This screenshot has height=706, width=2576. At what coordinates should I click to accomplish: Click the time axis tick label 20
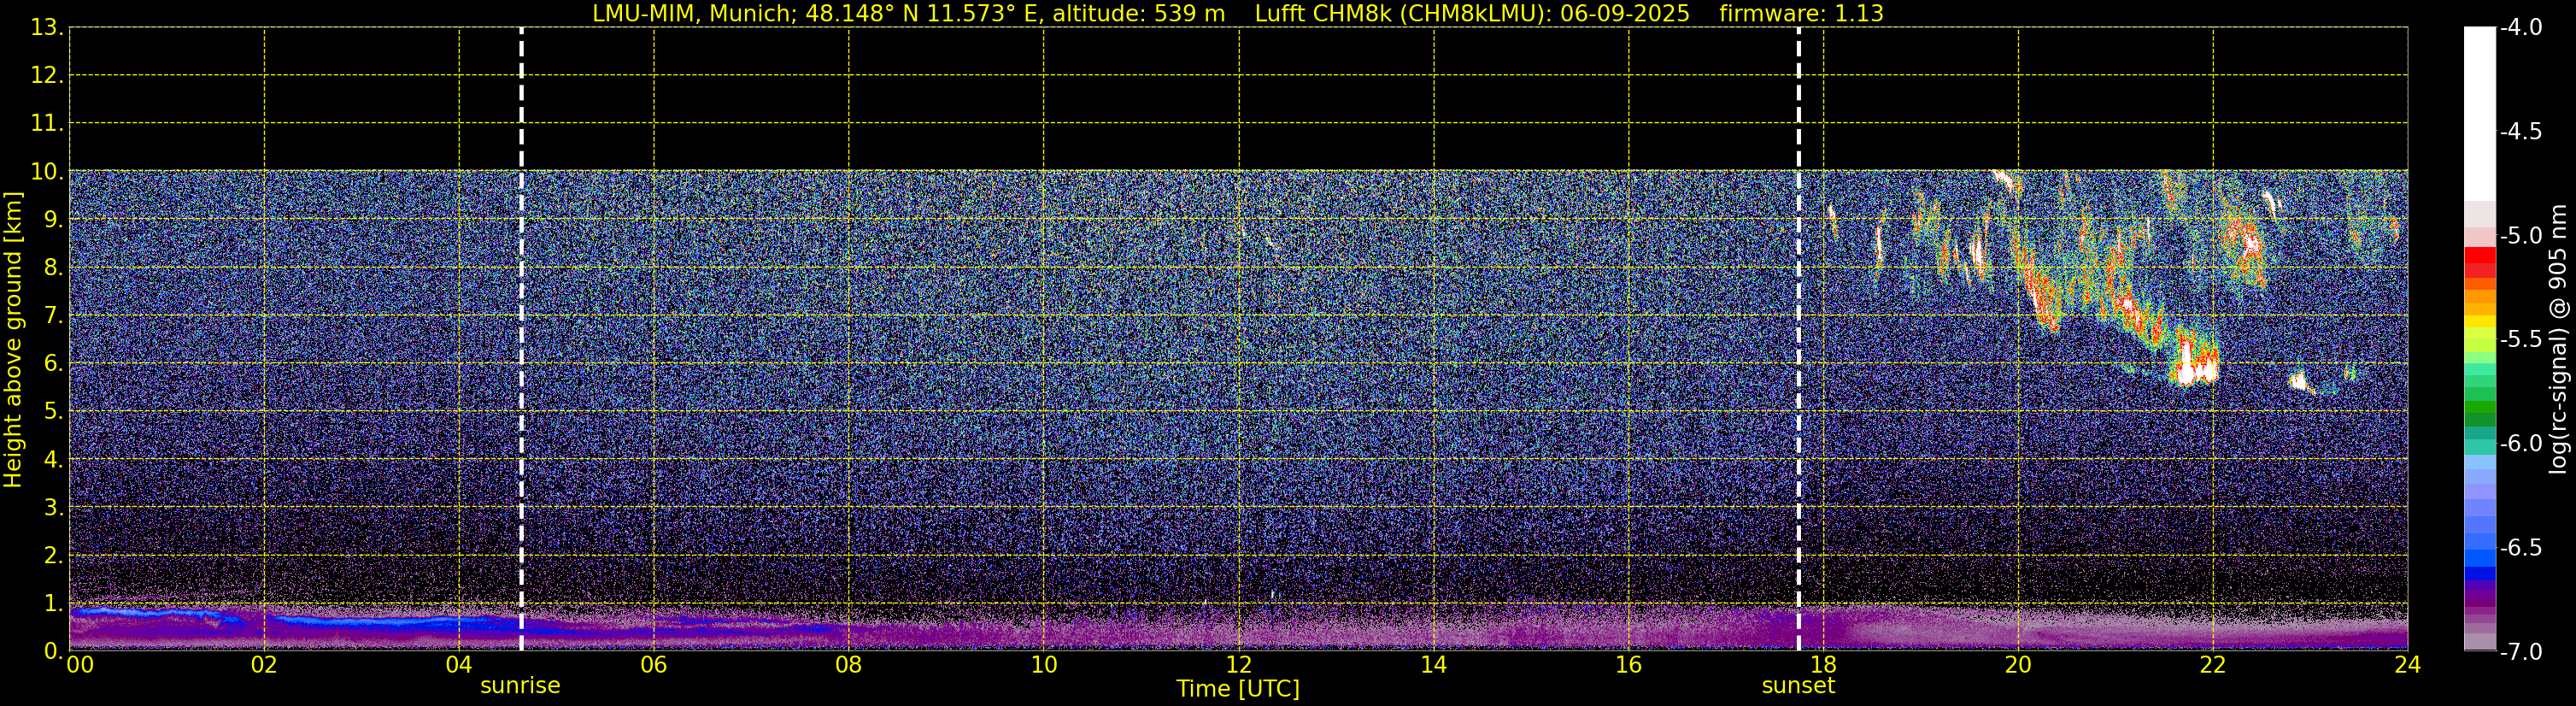coord(2018,665)
